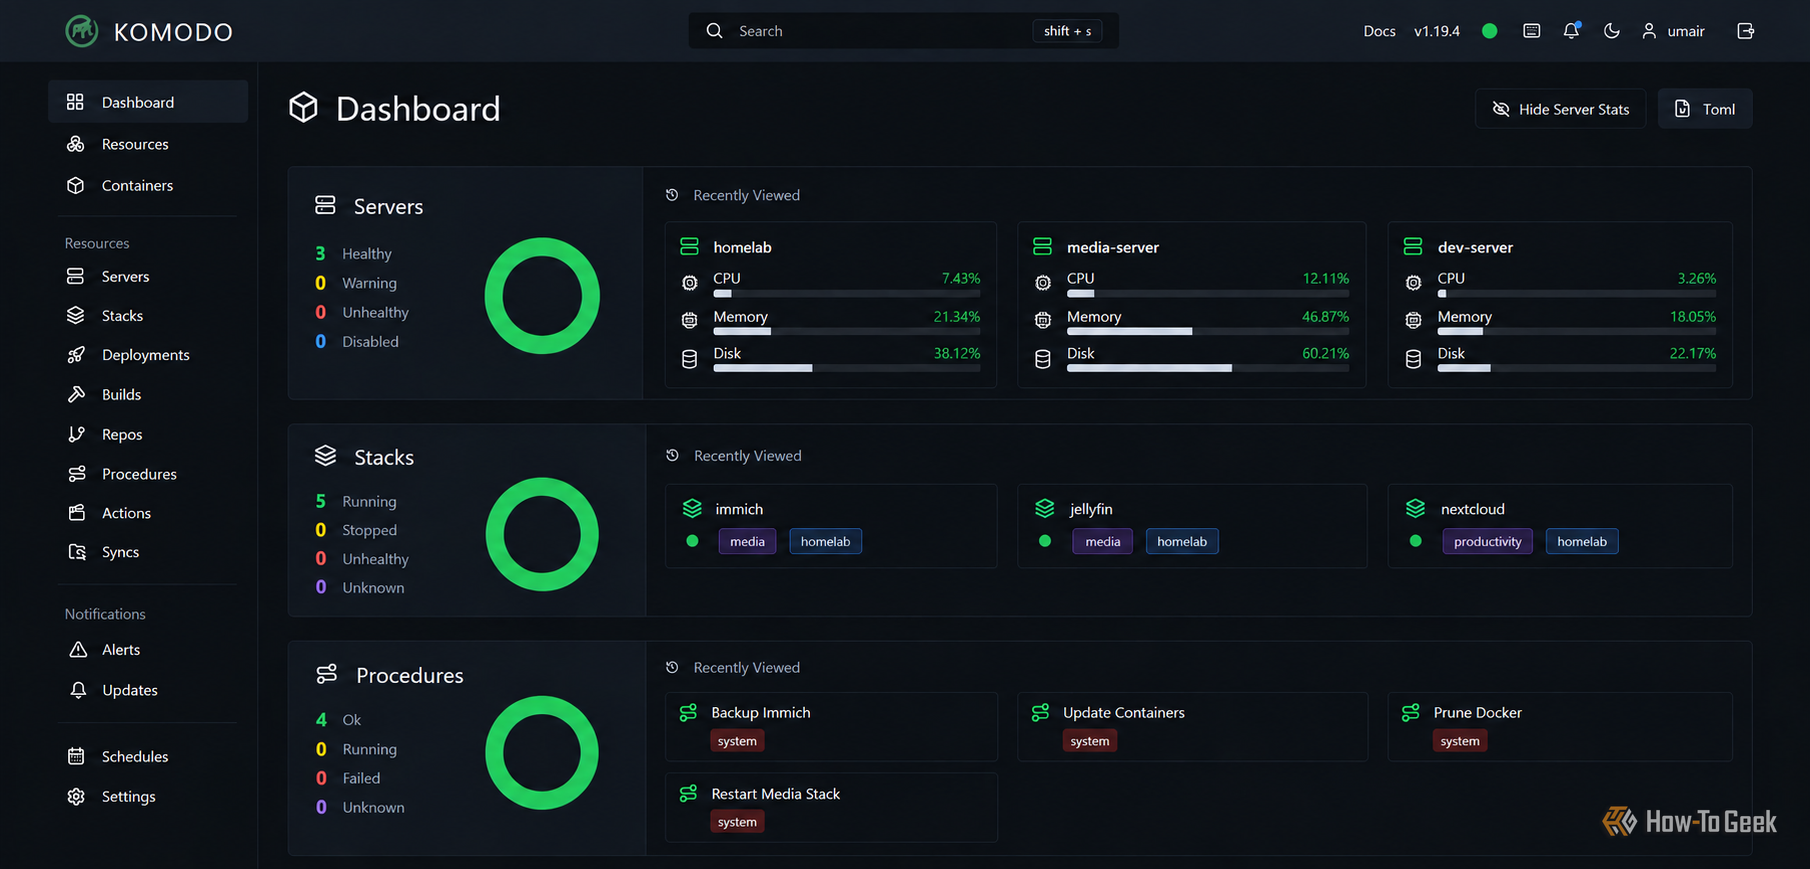Focus the Search input field

903,31
